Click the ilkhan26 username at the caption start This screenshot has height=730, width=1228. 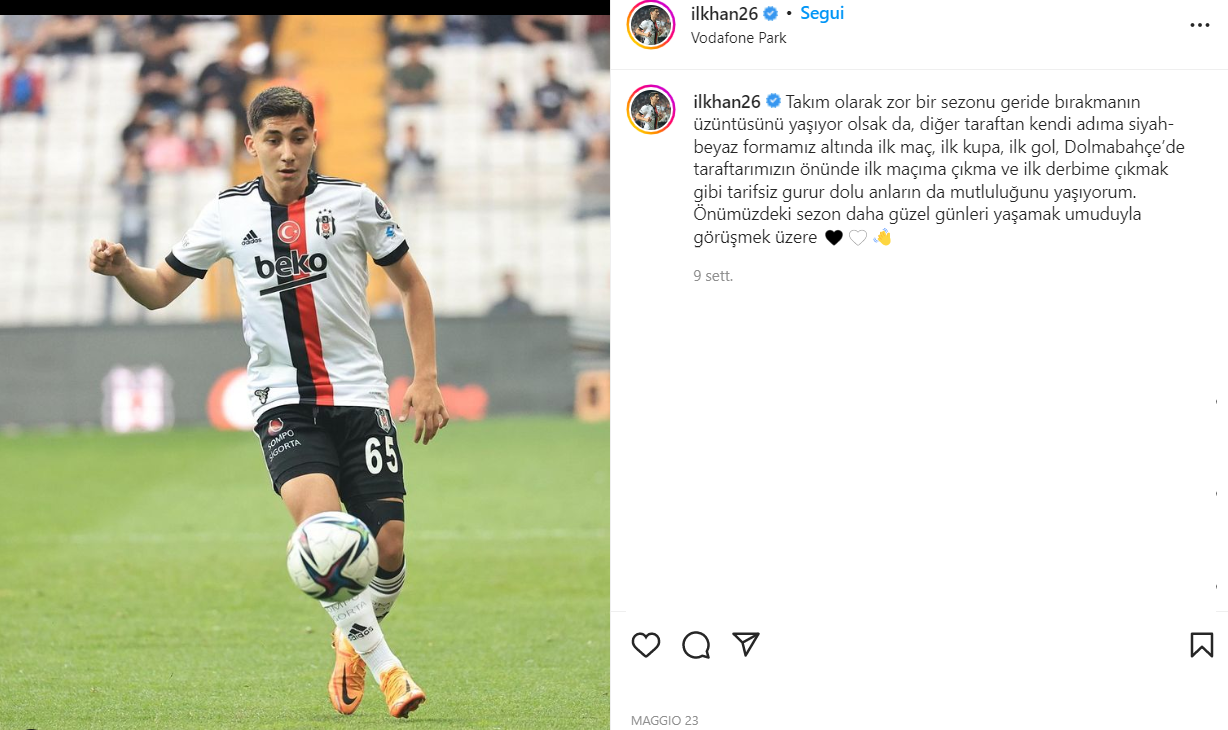pos(727,101)
